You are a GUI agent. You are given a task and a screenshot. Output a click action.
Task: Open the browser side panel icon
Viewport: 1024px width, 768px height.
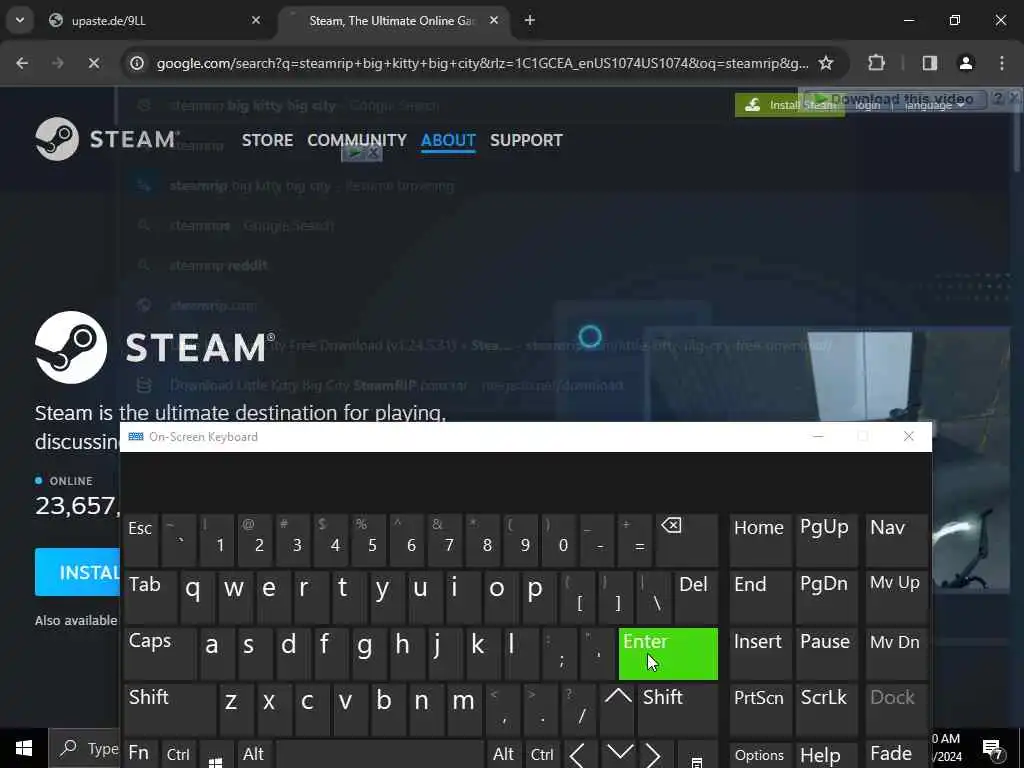pos(930,63)
